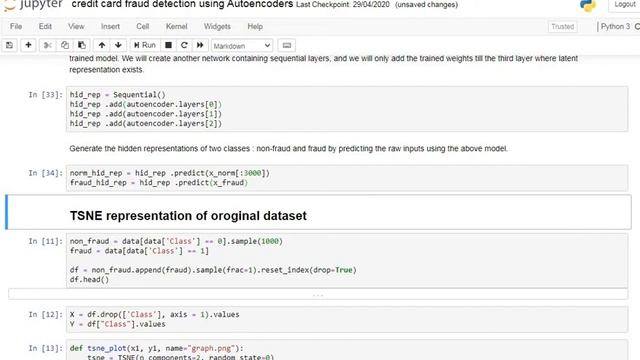Select code cell In [12] with df.drop

point(347,319)
